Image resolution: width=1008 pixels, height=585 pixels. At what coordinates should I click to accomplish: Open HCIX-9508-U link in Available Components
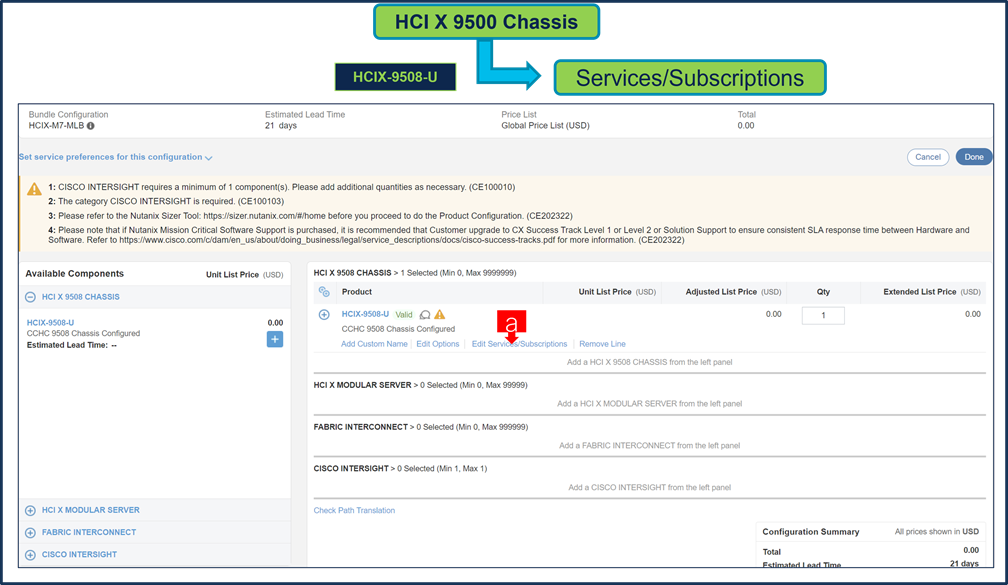point(50,323)
